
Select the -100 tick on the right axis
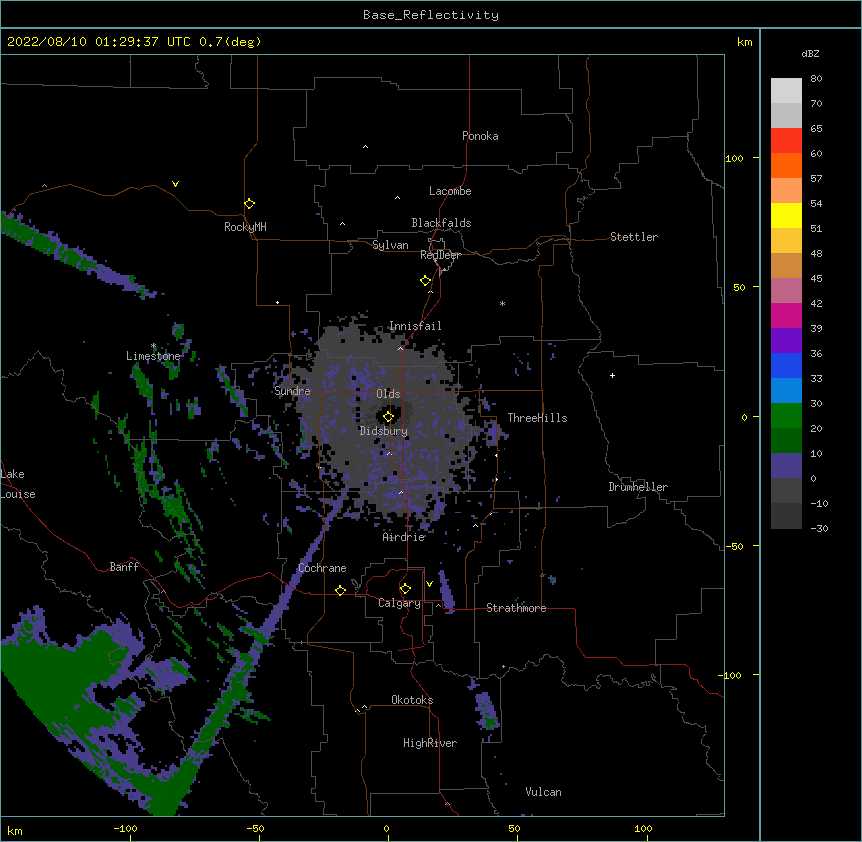(730, 675)
